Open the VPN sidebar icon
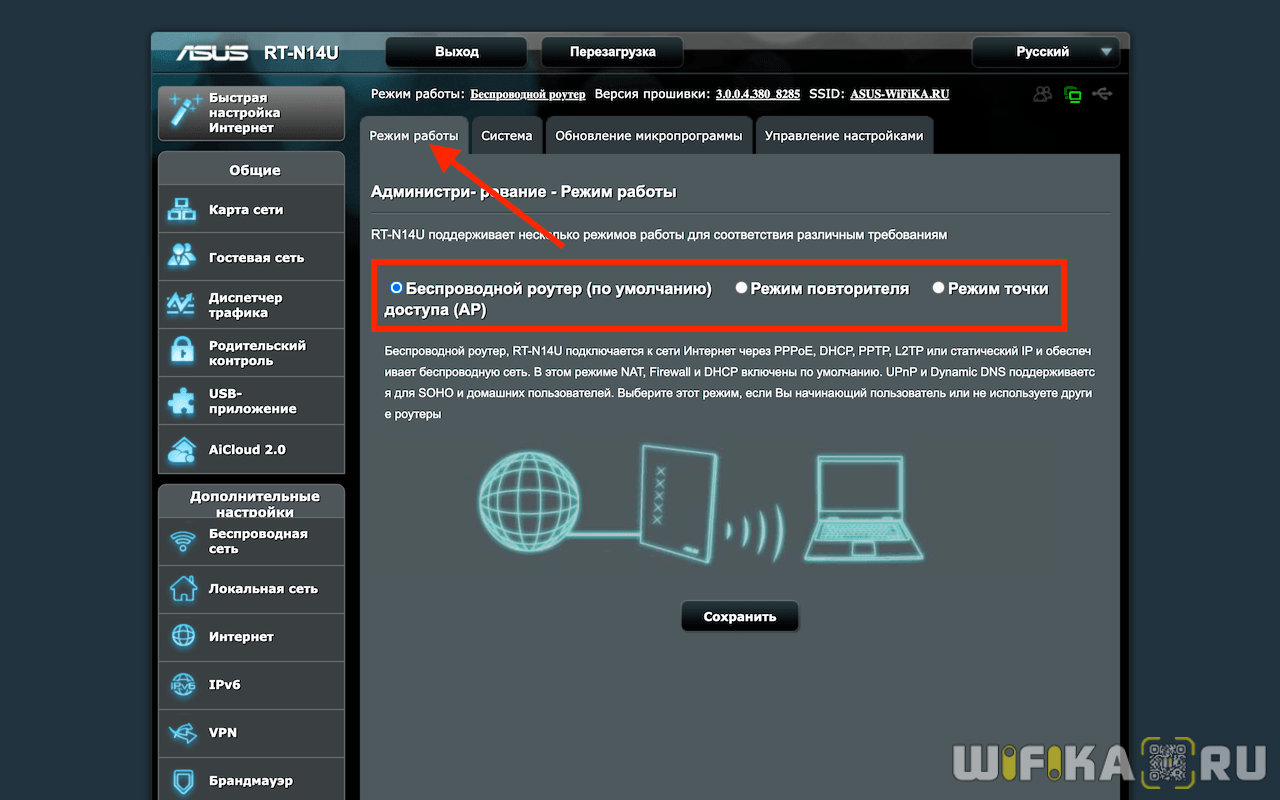 point(182,732)
